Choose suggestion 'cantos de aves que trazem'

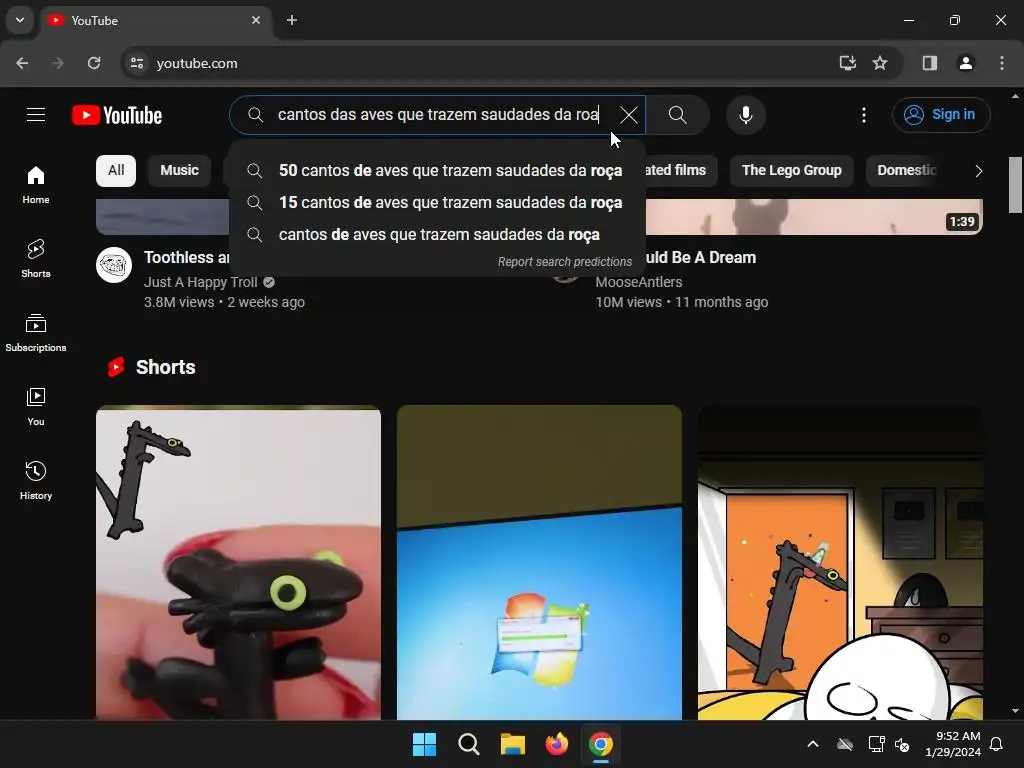437,234
